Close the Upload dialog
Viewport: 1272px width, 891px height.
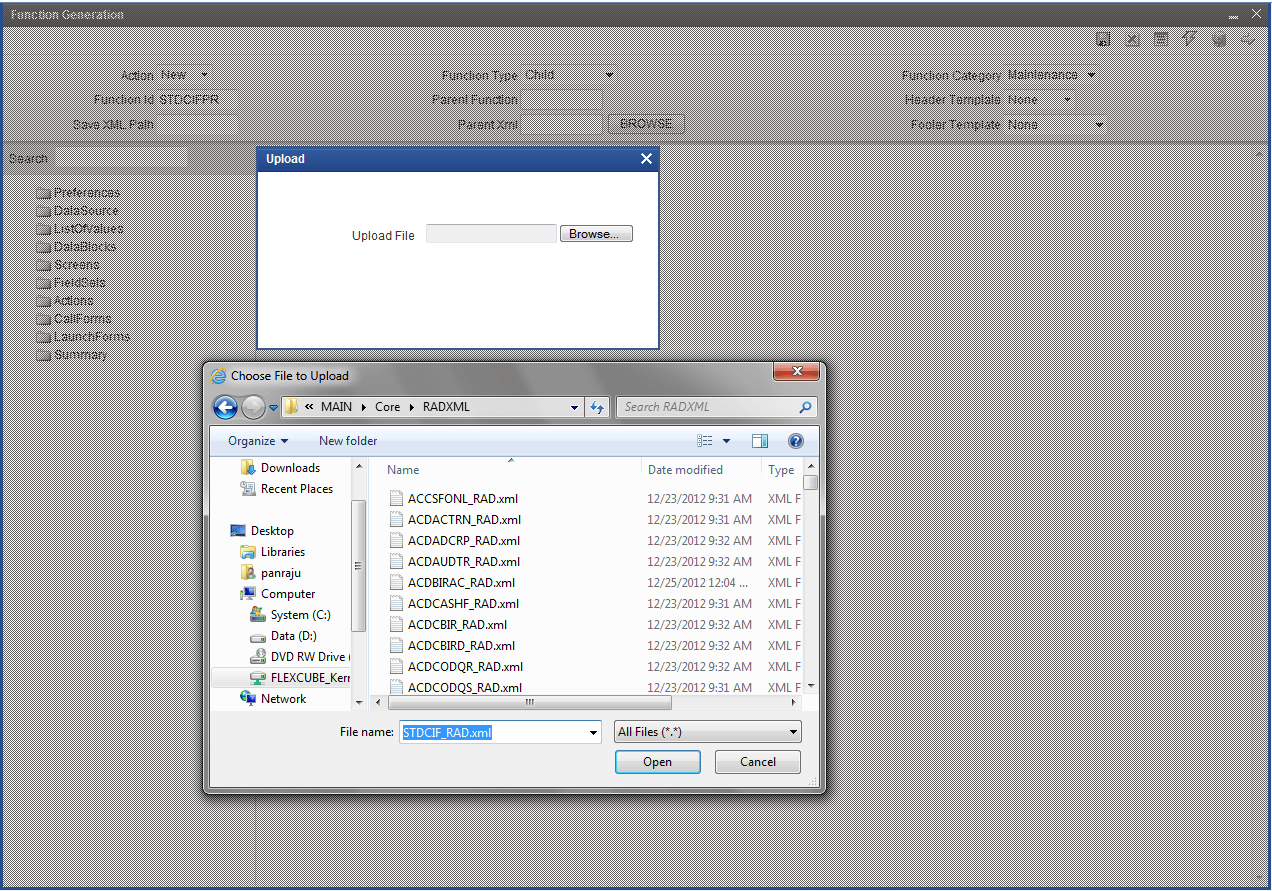coord(646,159)
